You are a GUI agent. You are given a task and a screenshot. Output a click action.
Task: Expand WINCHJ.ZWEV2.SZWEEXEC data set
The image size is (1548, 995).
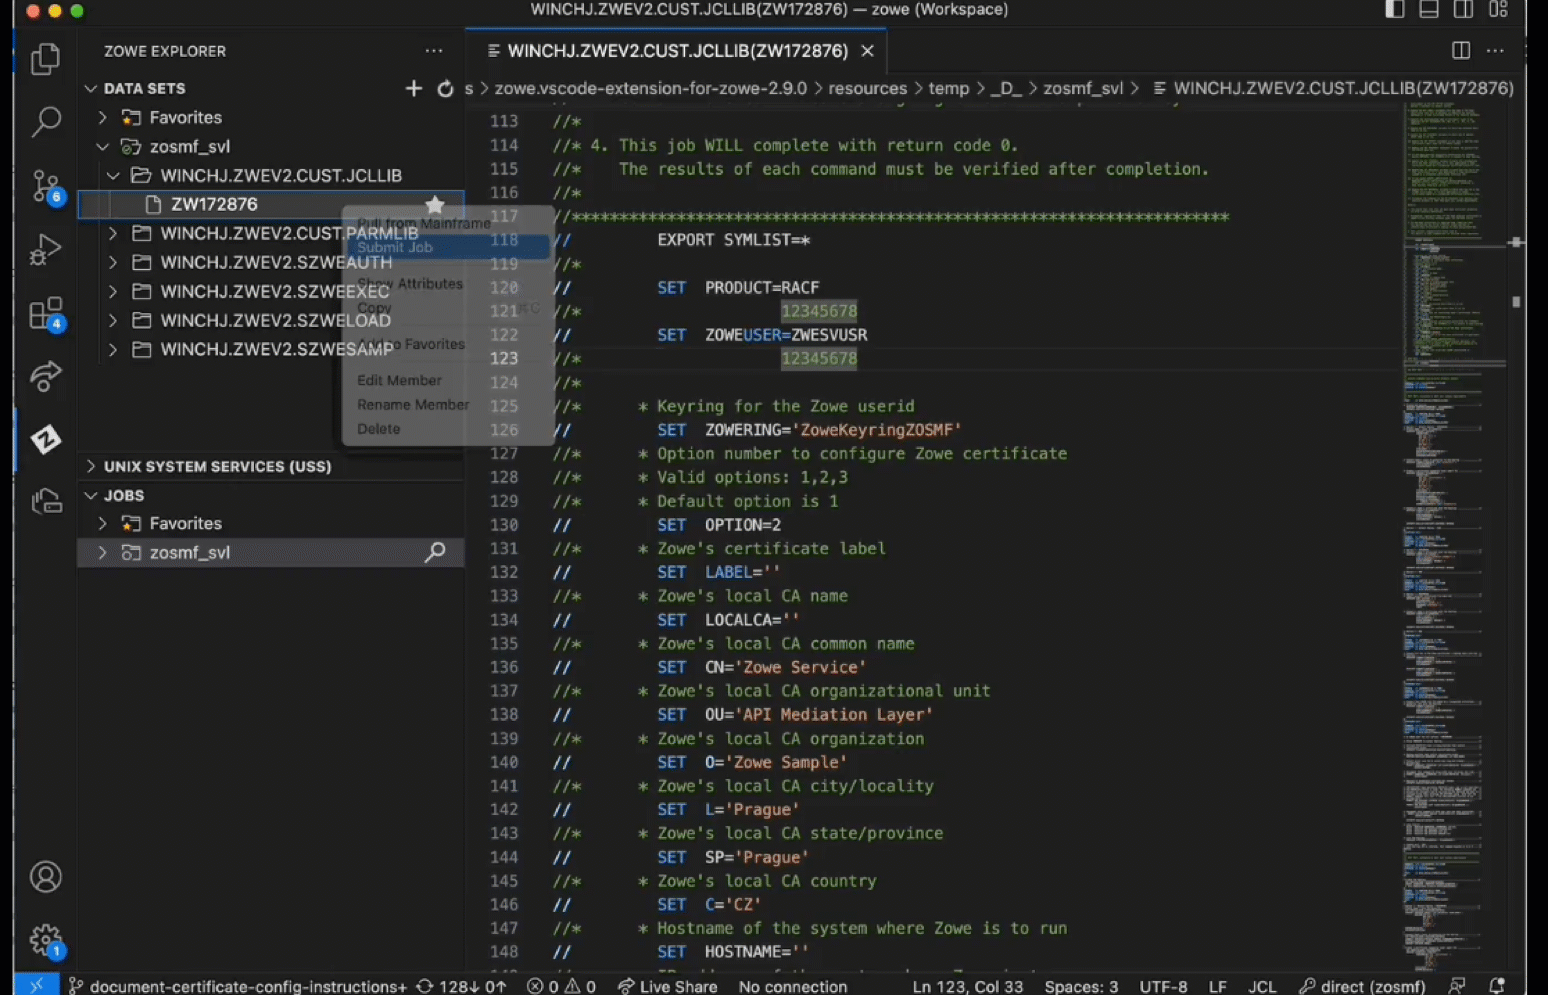click(113, 291)
